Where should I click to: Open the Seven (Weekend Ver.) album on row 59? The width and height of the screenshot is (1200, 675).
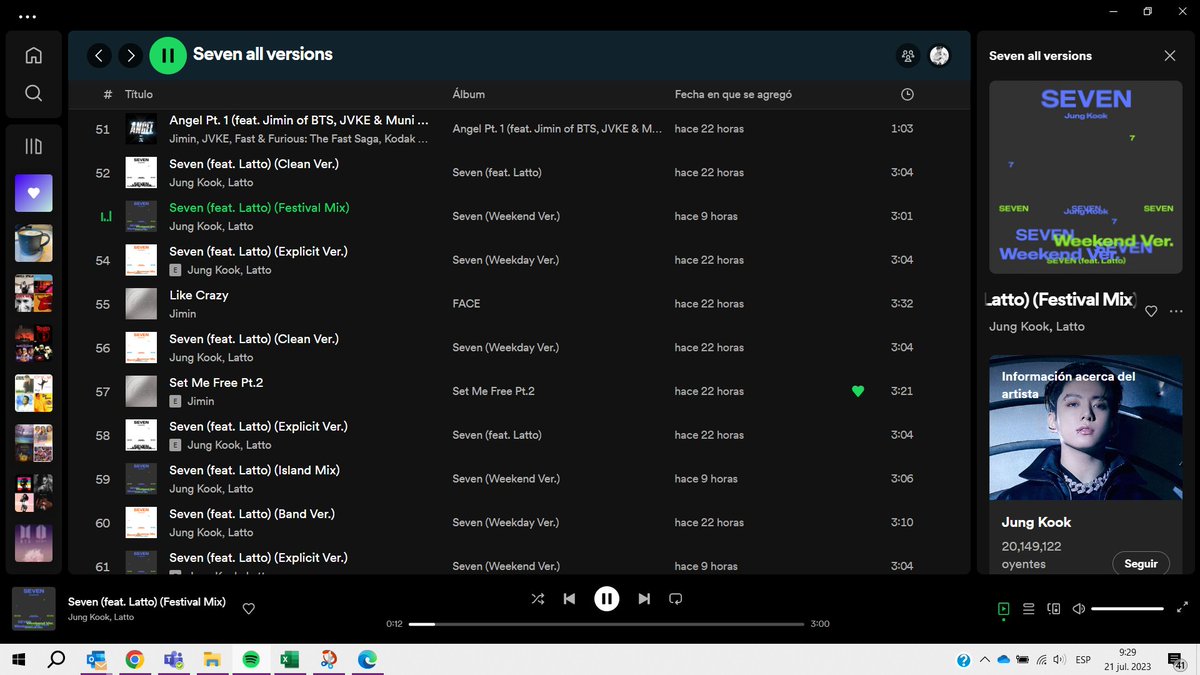506,479
